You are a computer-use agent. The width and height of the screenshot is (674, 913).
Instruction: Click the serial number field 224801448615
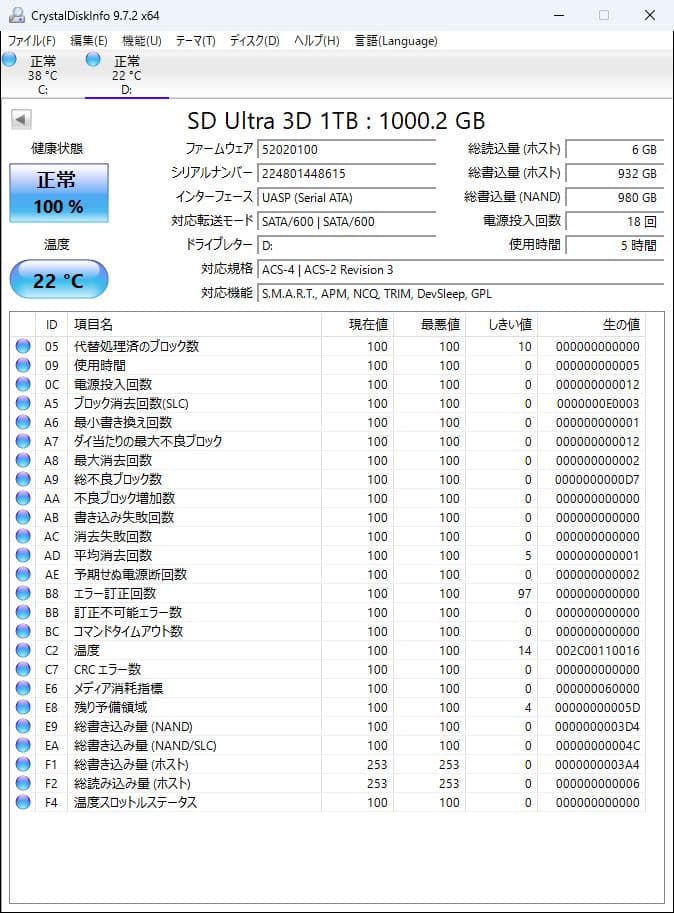(x=346, y=173)
